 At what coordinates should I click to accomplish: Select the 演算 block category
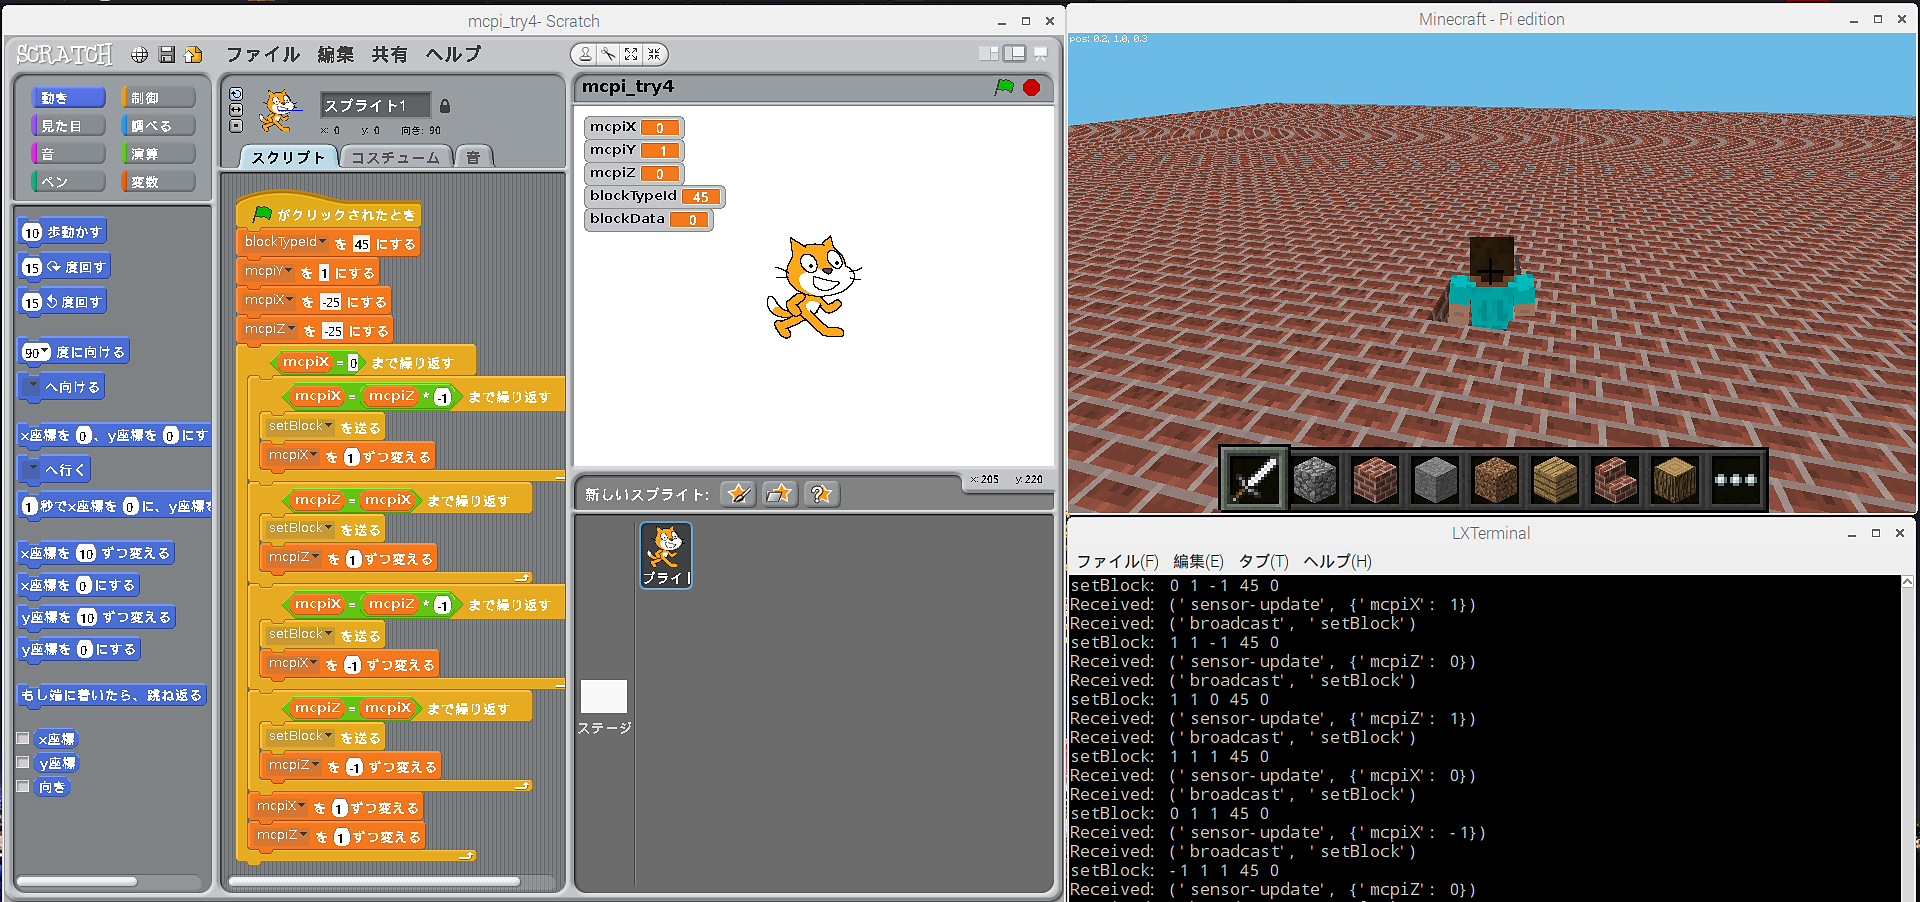point(158,154)
